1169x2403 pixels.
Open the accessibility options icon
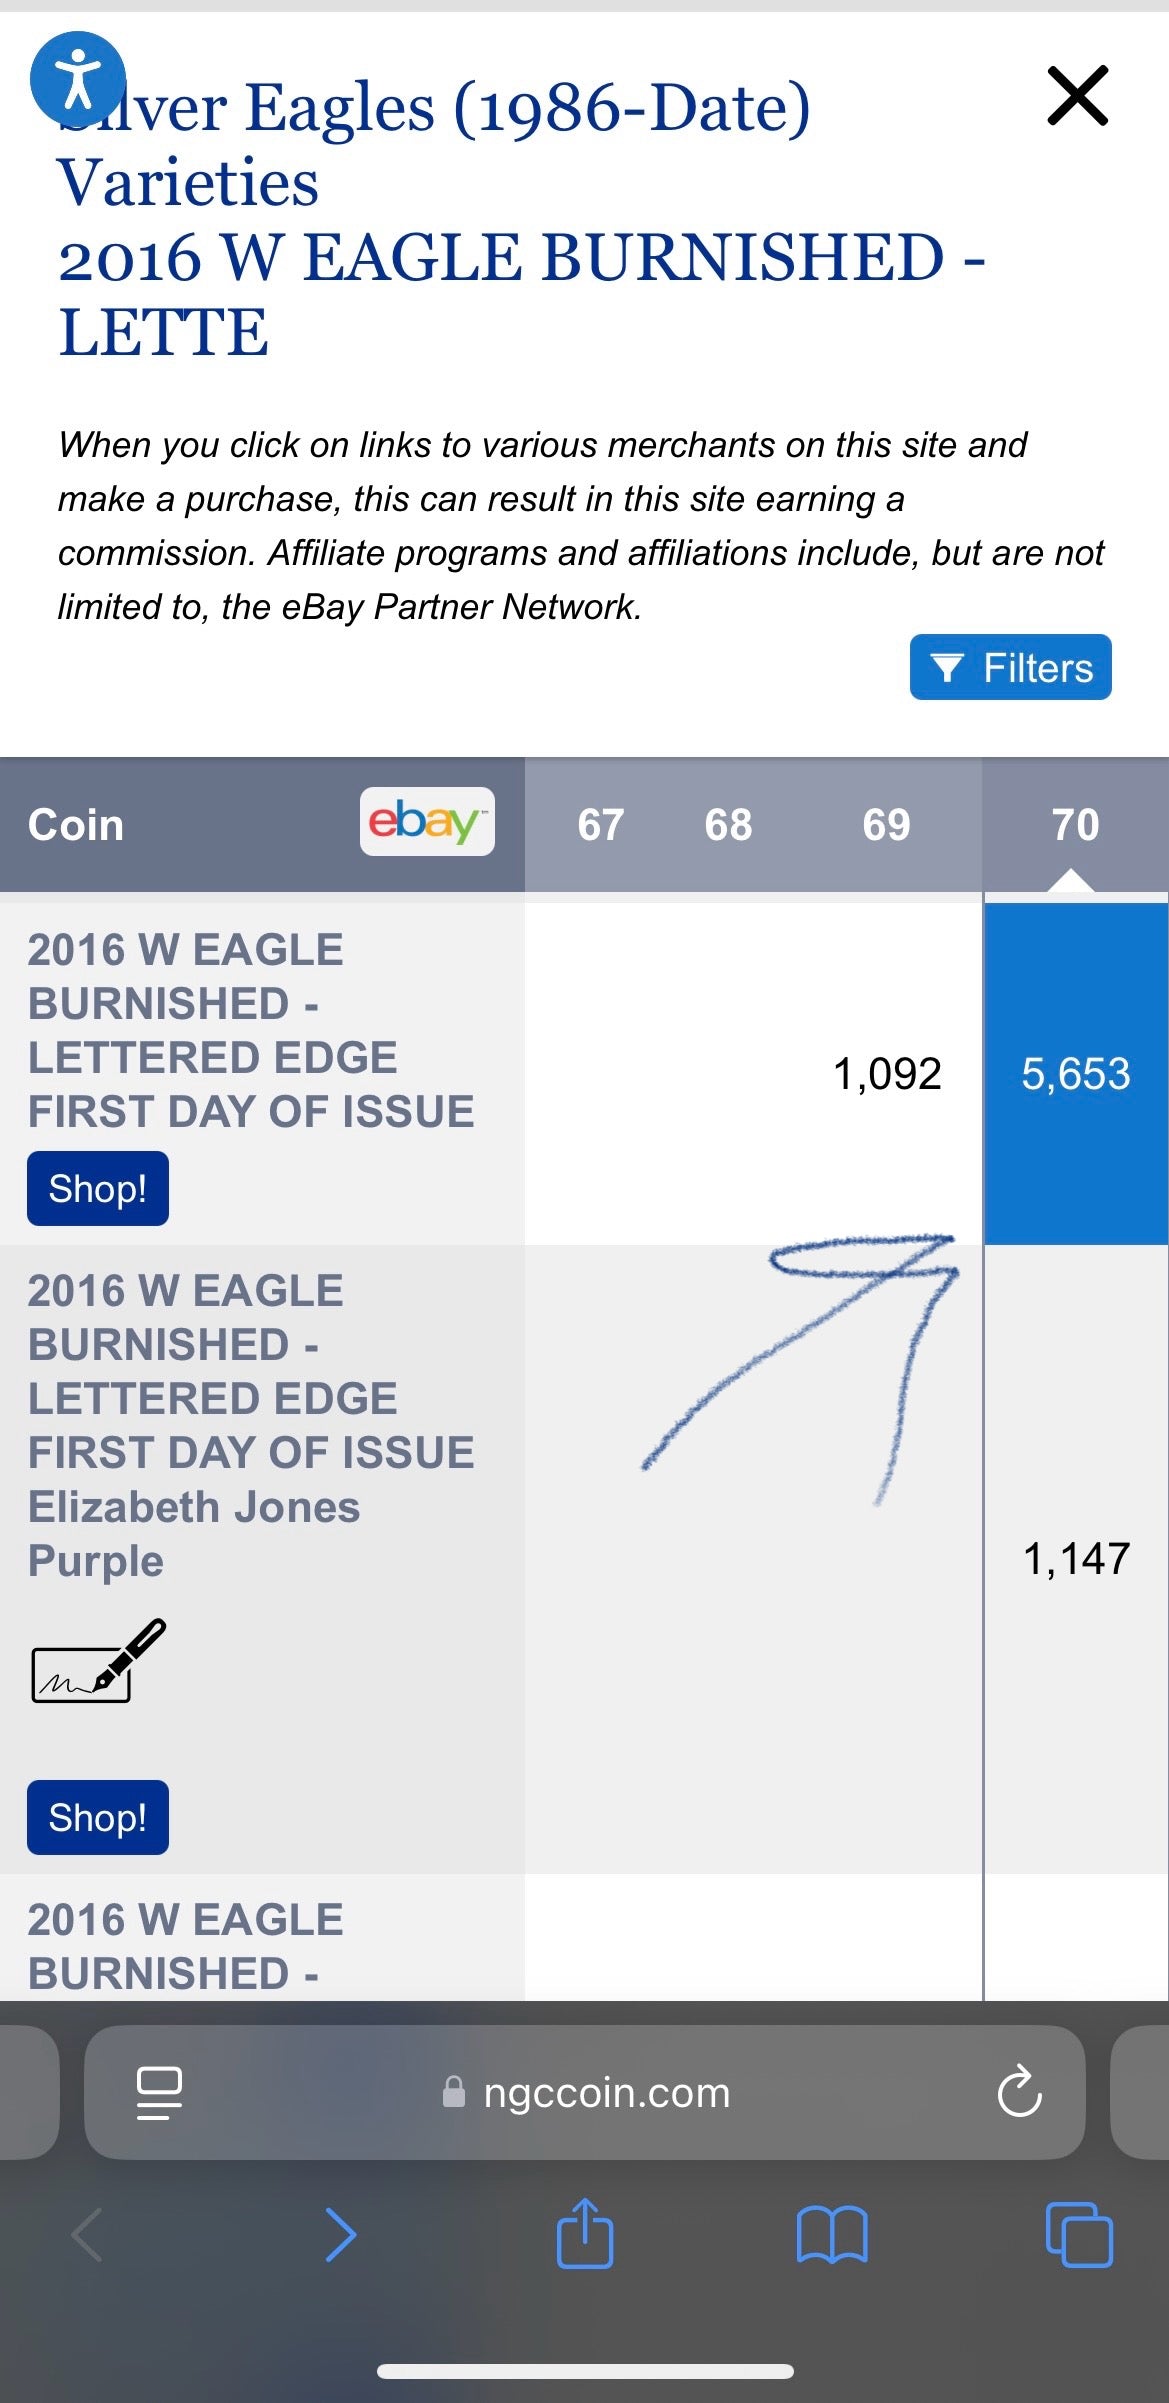point(78,79)
